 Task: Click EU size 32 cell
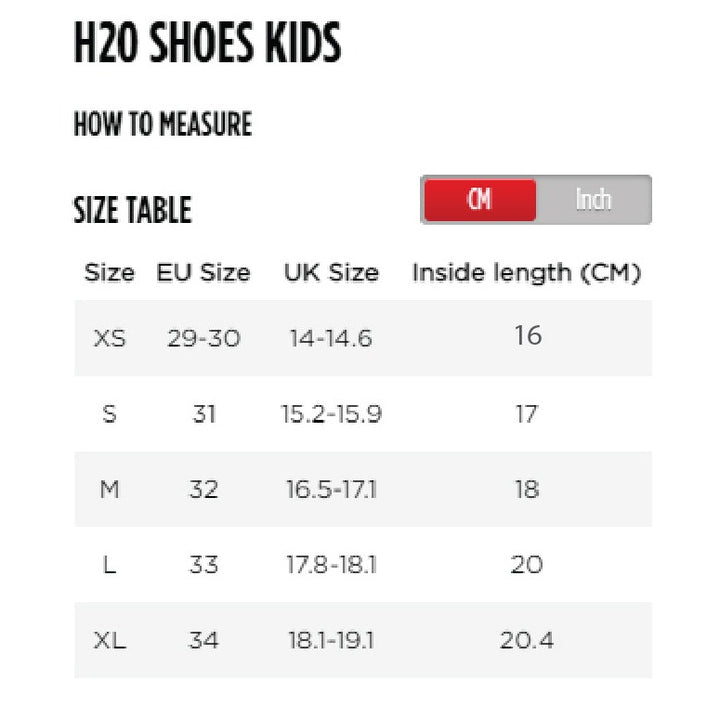[203, 489]
